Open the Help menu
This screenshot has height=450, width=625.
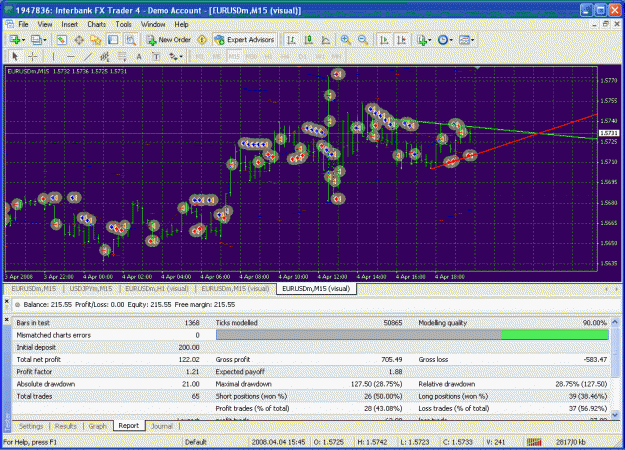point(181,24)
